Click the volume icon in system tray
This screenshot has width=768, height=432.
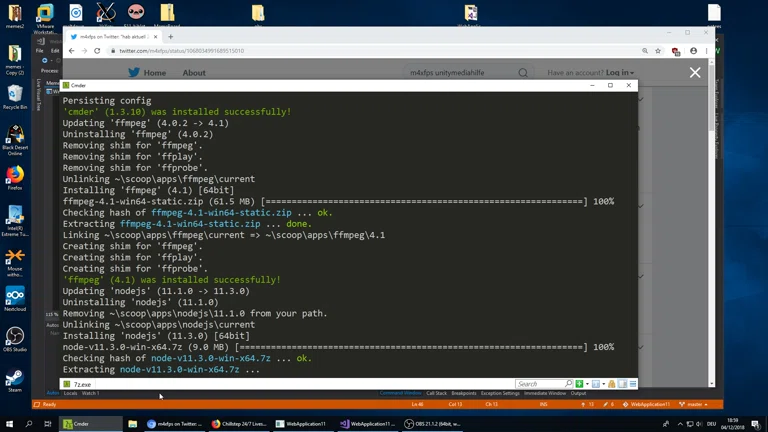click(699, 424)
